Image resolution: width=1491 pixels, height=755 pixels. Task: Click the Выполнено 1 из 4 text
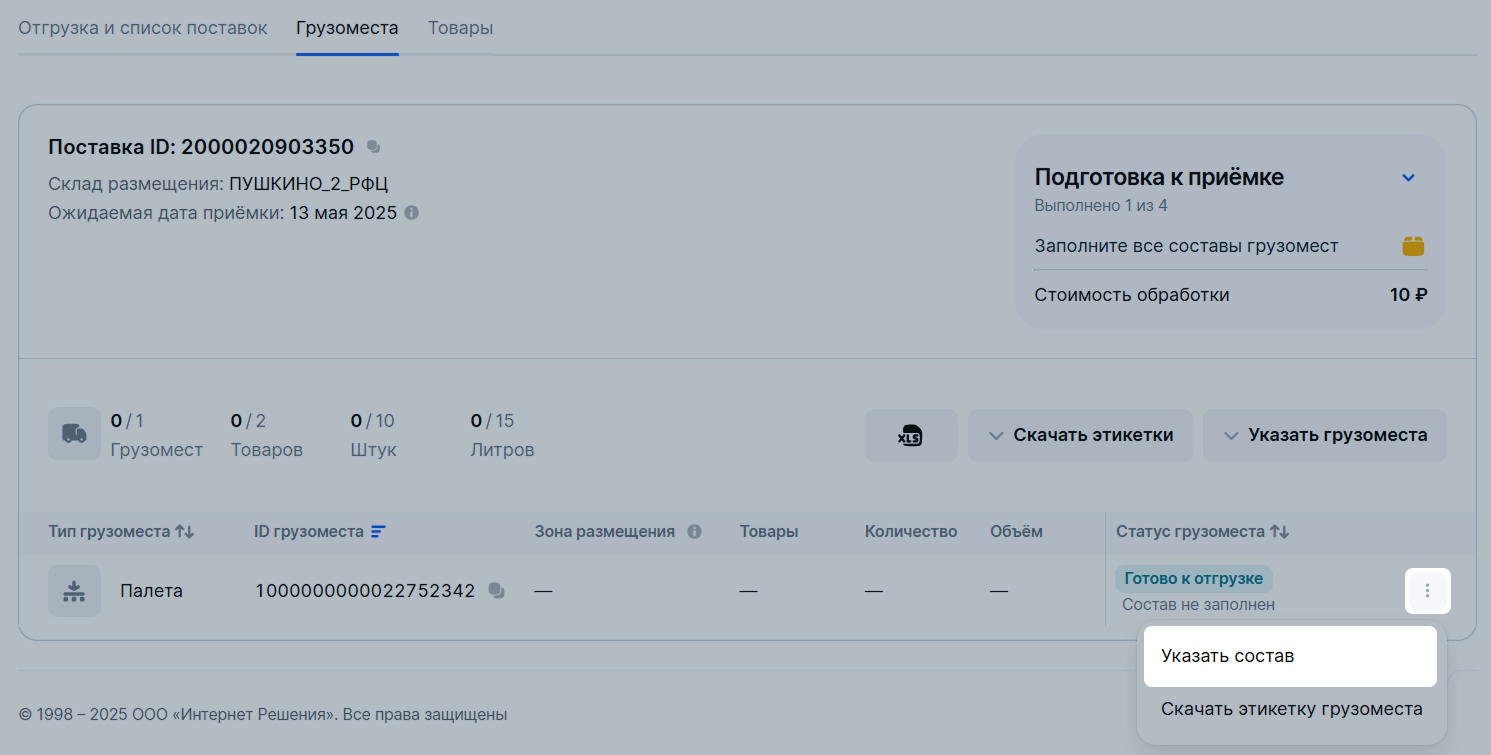point(1101,206)
